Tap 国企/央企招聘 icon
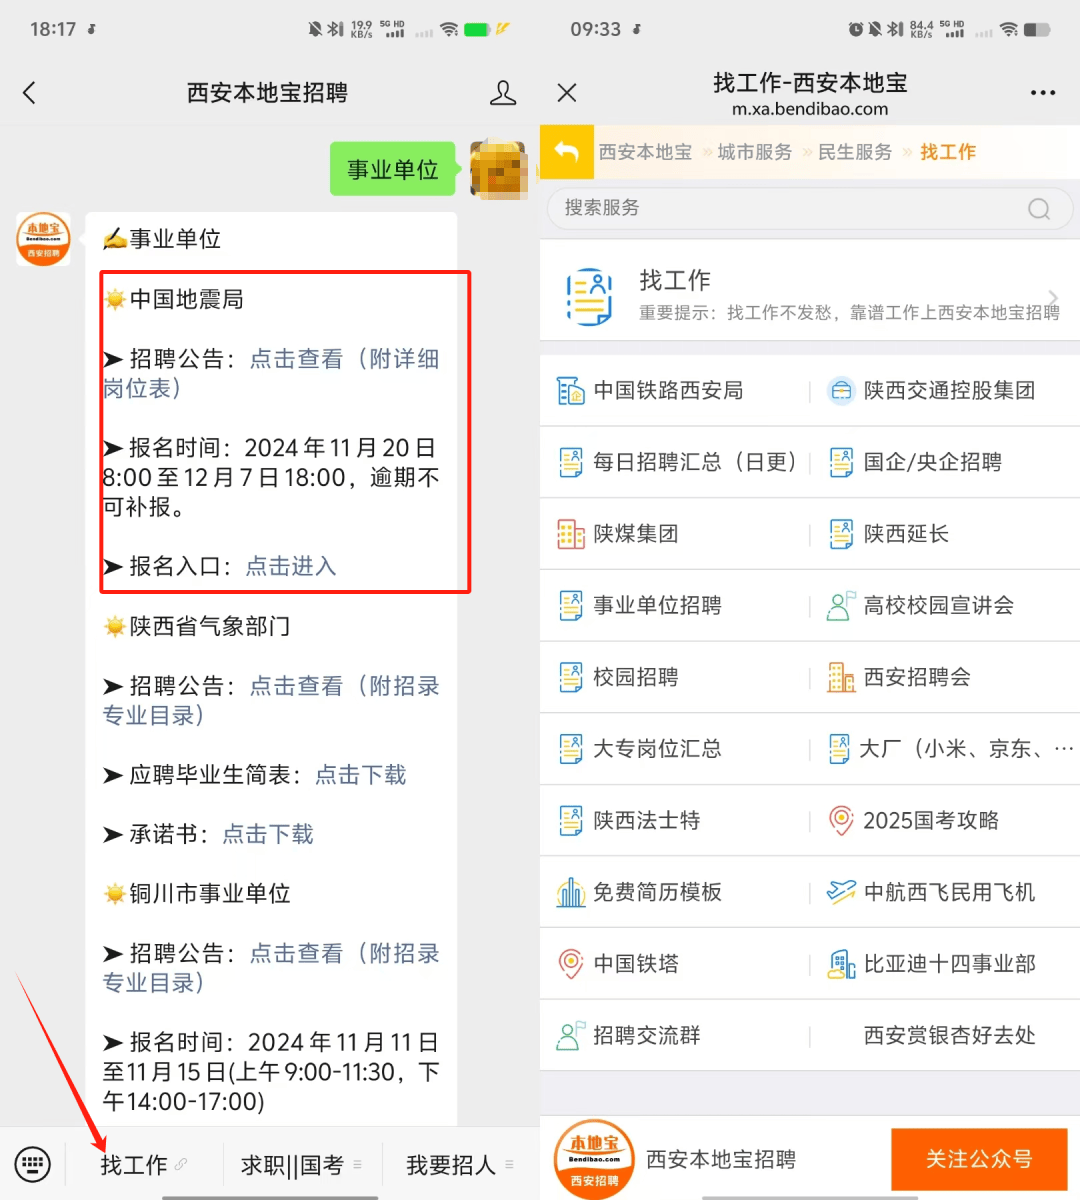Screen dimensions: 1080x1200 pos(841,462)
